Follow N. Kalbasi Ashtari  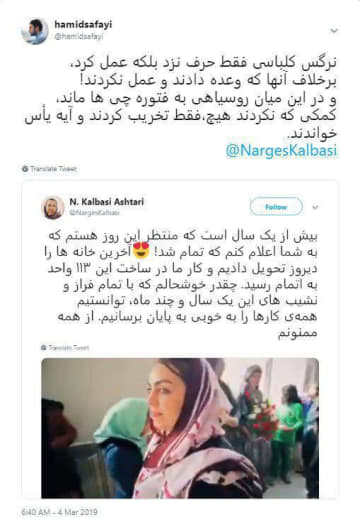276,207
